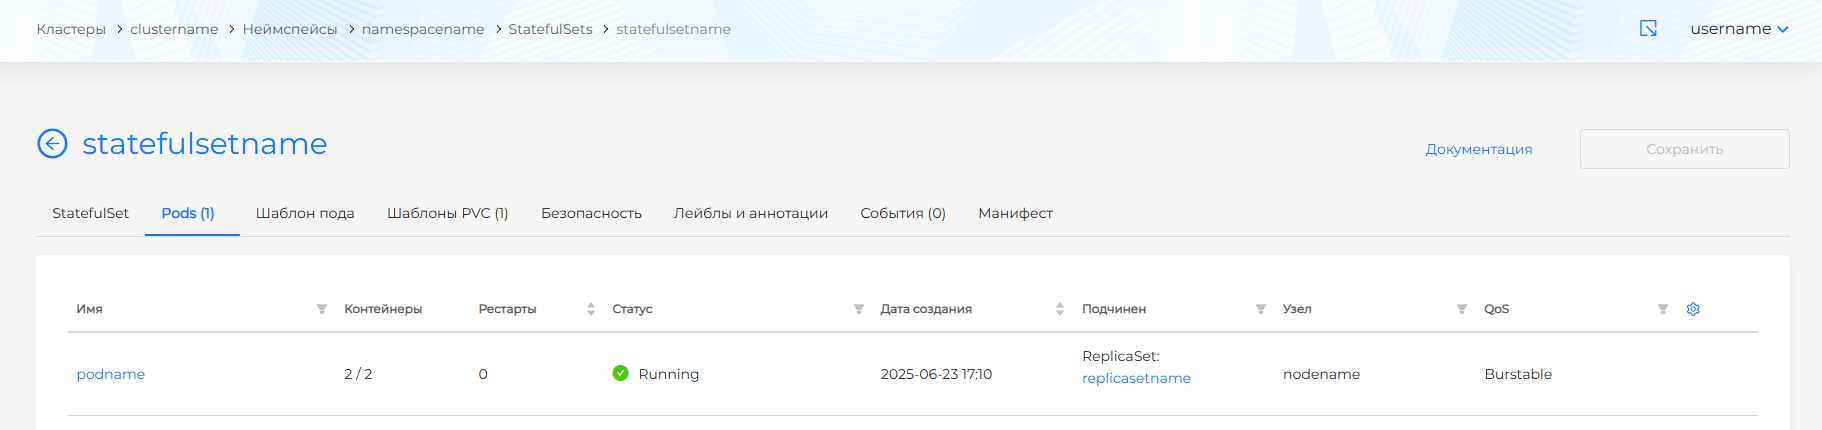Switch to the StatefulSet tab
Image resolution: width=1822 pixels, height=430 pixels.
(x=90, y=213)
